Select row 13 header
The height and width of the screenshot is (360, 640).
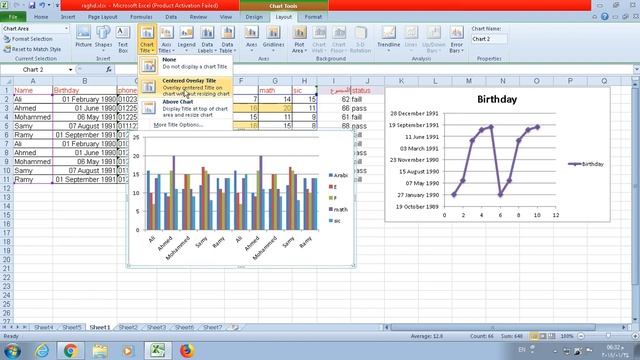[x=7, y=197]
